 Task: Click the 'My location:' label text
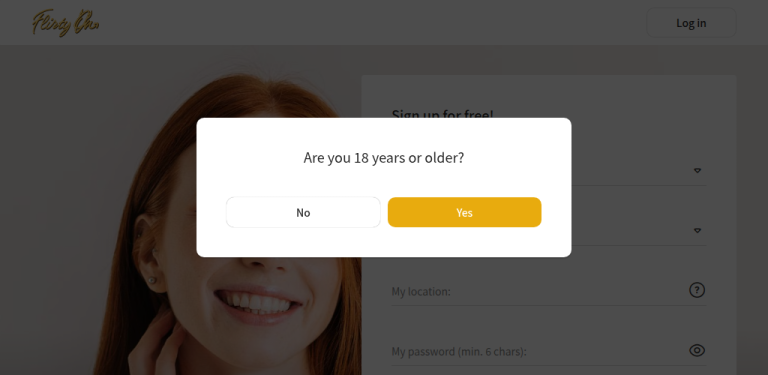pyautogui.click(x=421, y=291)
